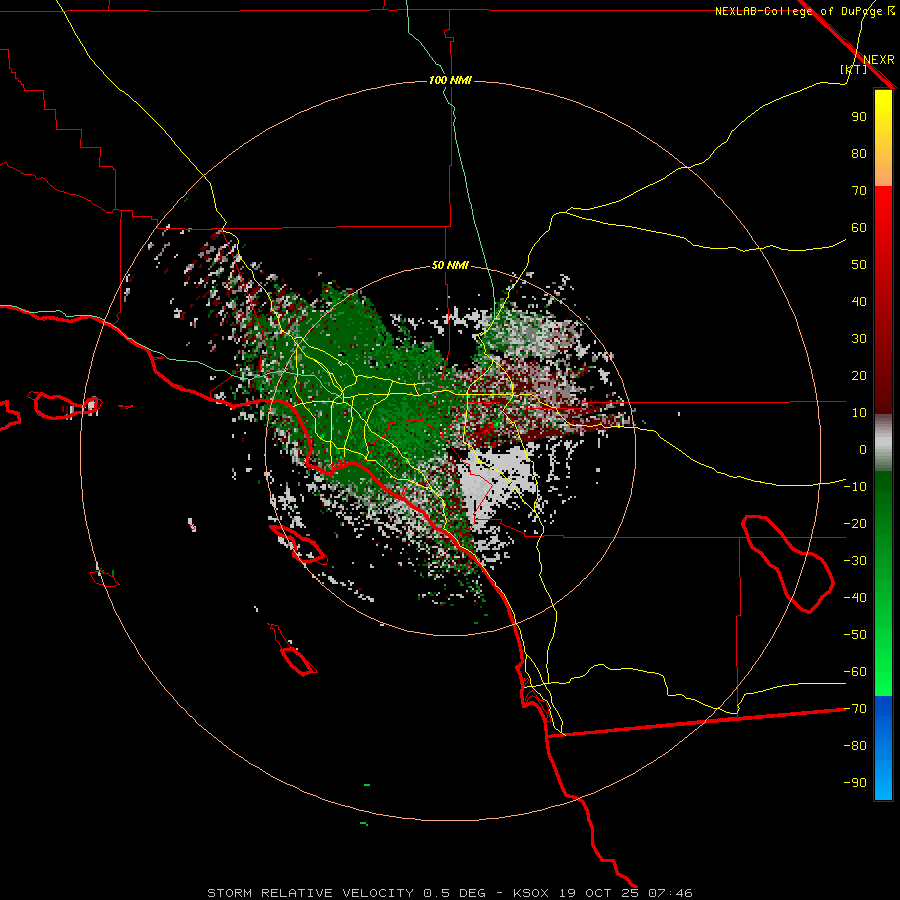Click the [KT] units label
This screenshot has height=900, width=900.
point(854,69)
